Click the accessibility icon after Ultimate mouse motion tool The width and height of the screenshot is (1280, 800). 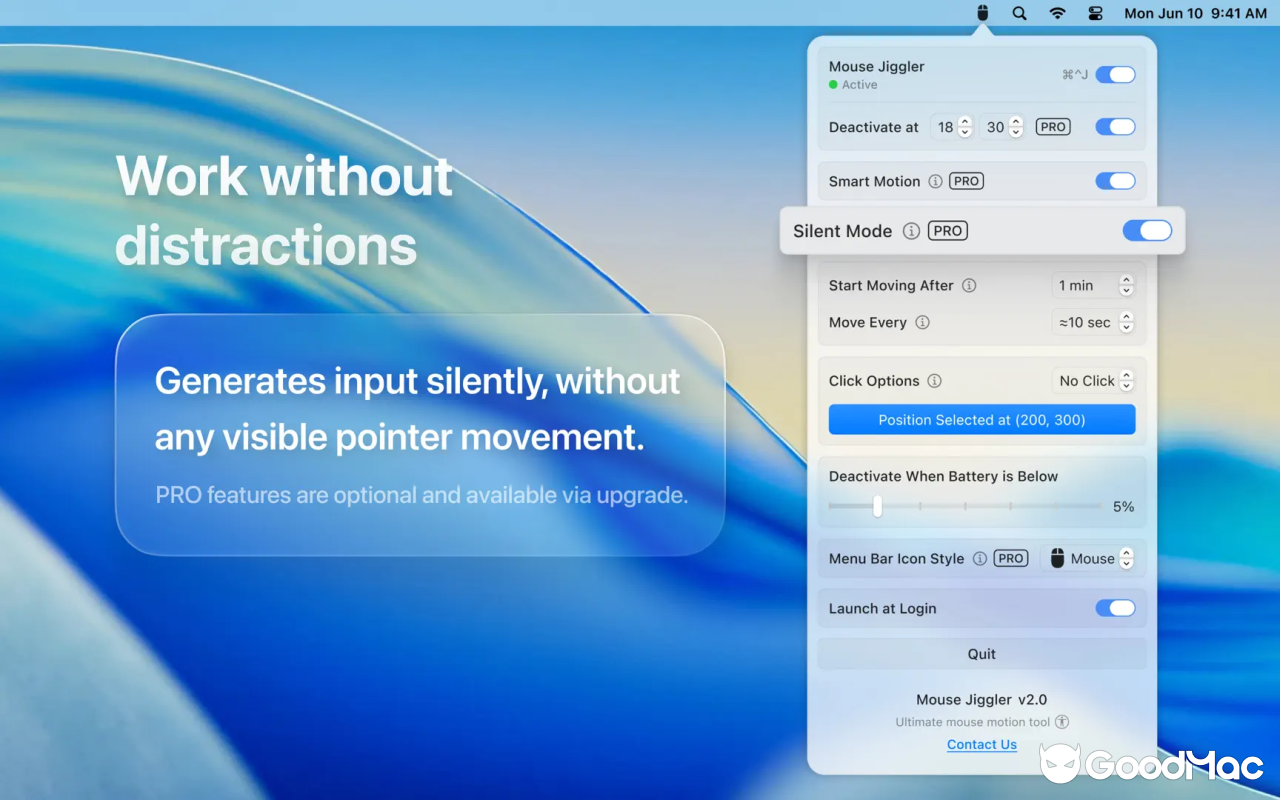(1062, 721)
